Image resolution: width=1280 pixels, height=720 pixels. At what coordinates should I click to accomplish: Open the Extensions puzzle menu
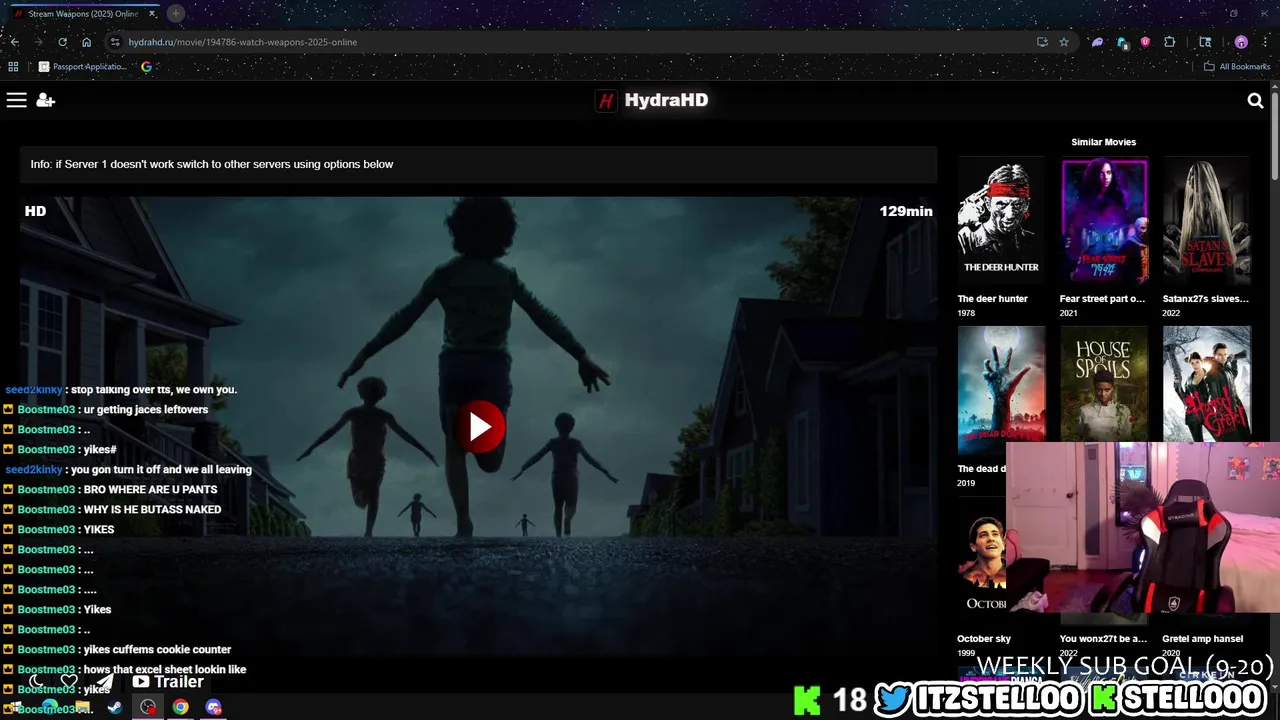(1170, 42)
